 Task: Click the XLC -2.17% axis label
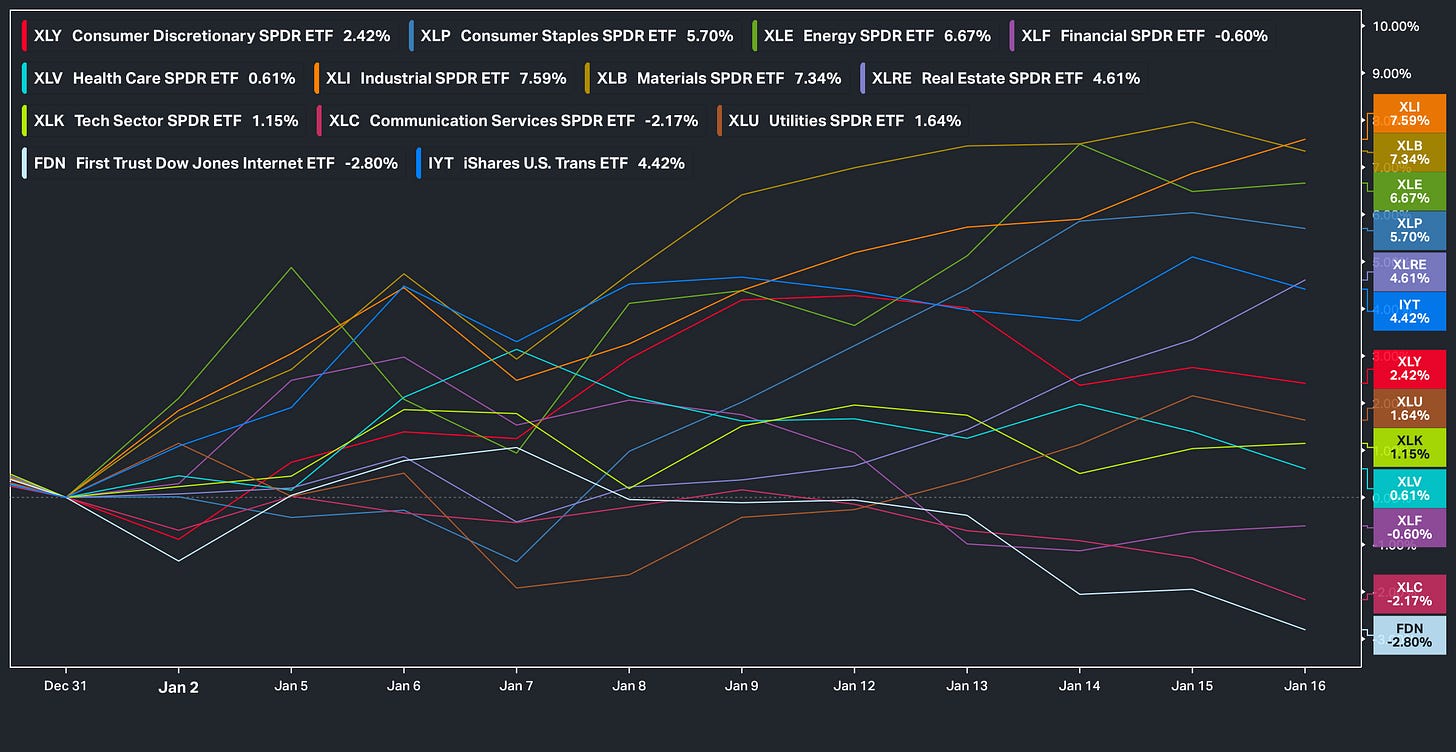tap(1409, 594)
